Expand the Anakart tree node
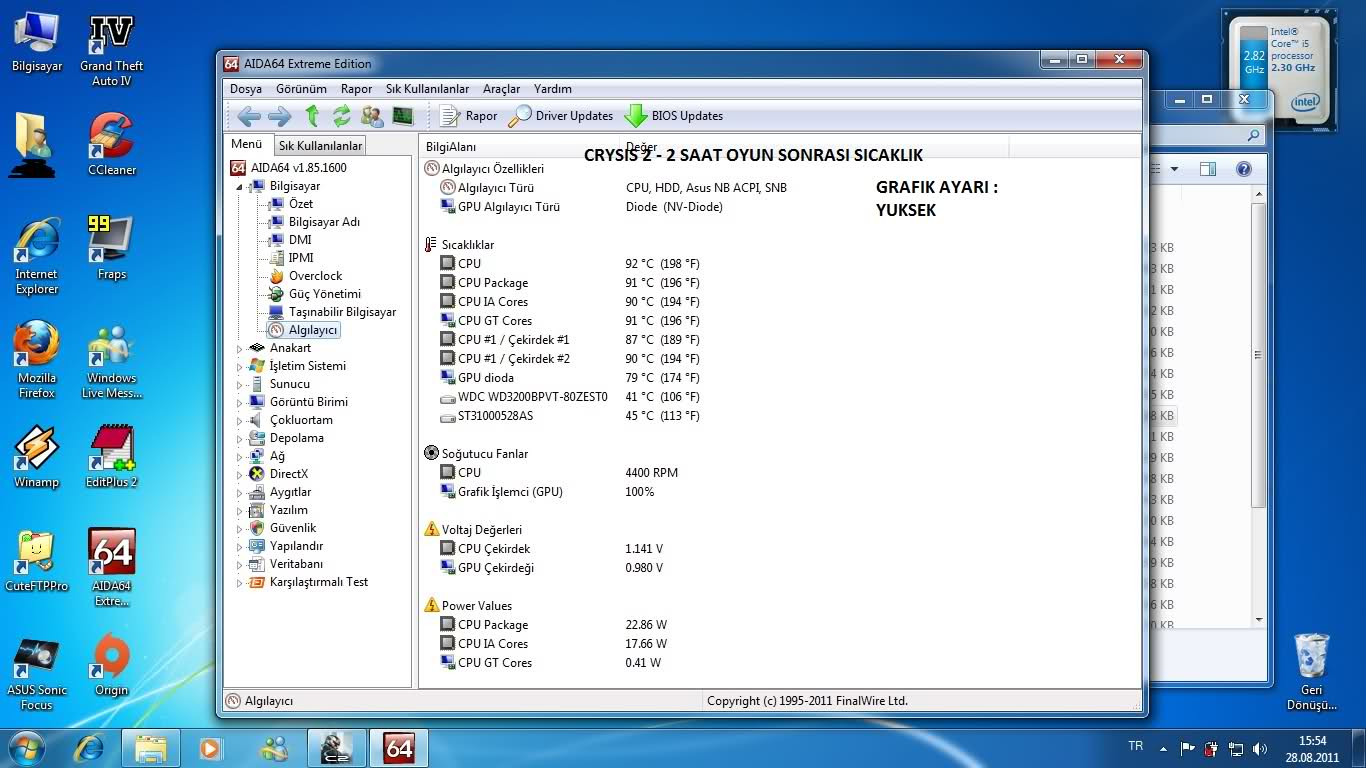Screen dimensions: 1366x768 (x=240, y=349)
